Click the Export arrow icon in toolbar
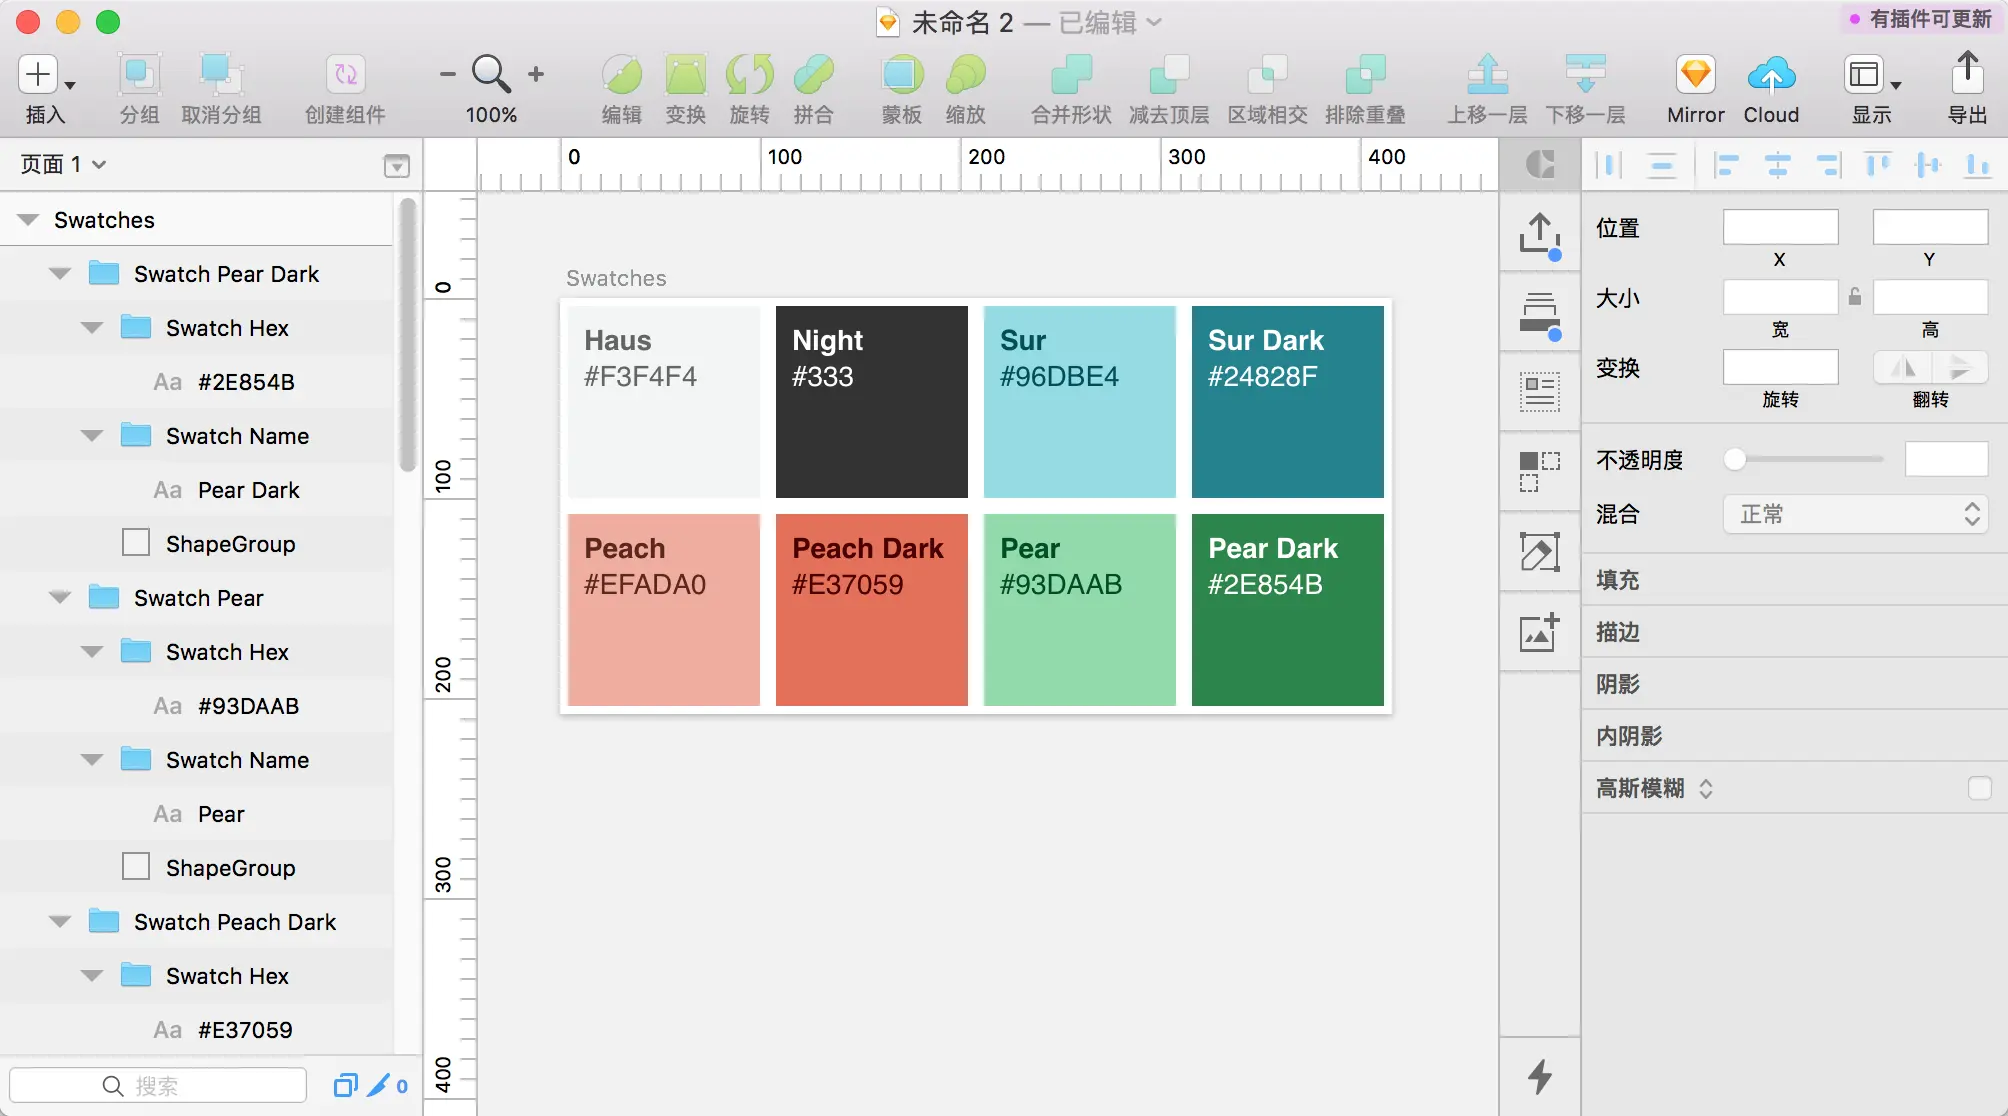Screen dimensions: 2008x1116 pos(1966,74)
